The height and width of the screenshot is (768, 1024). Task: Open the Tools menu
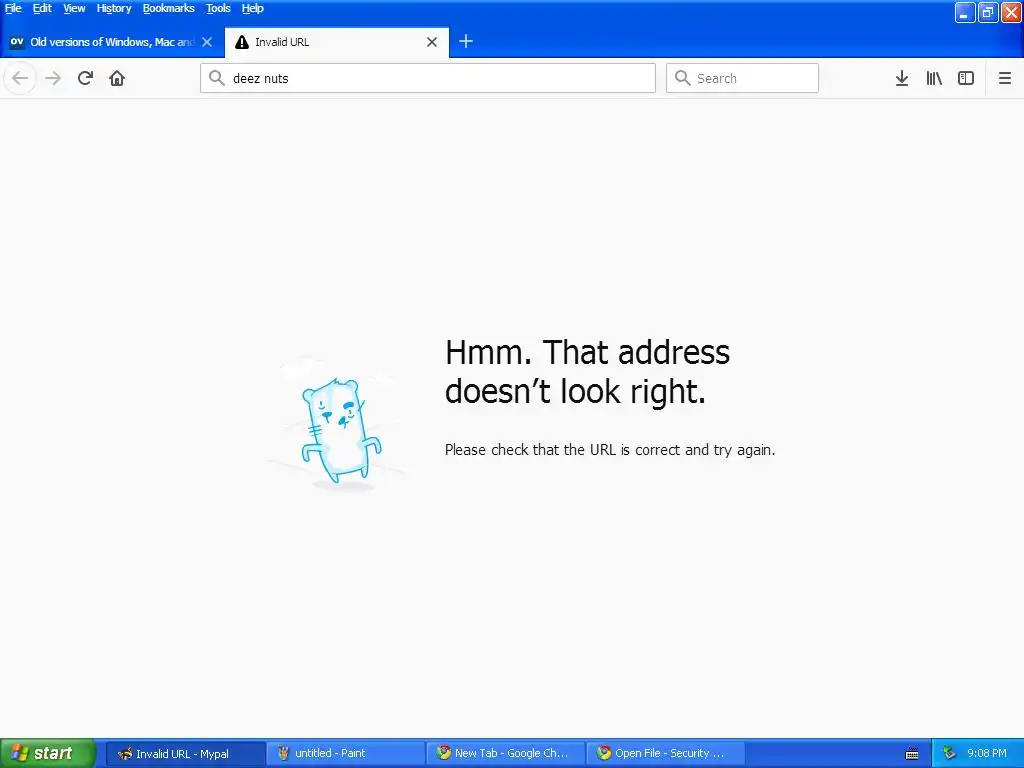click(x=218, y=8)
